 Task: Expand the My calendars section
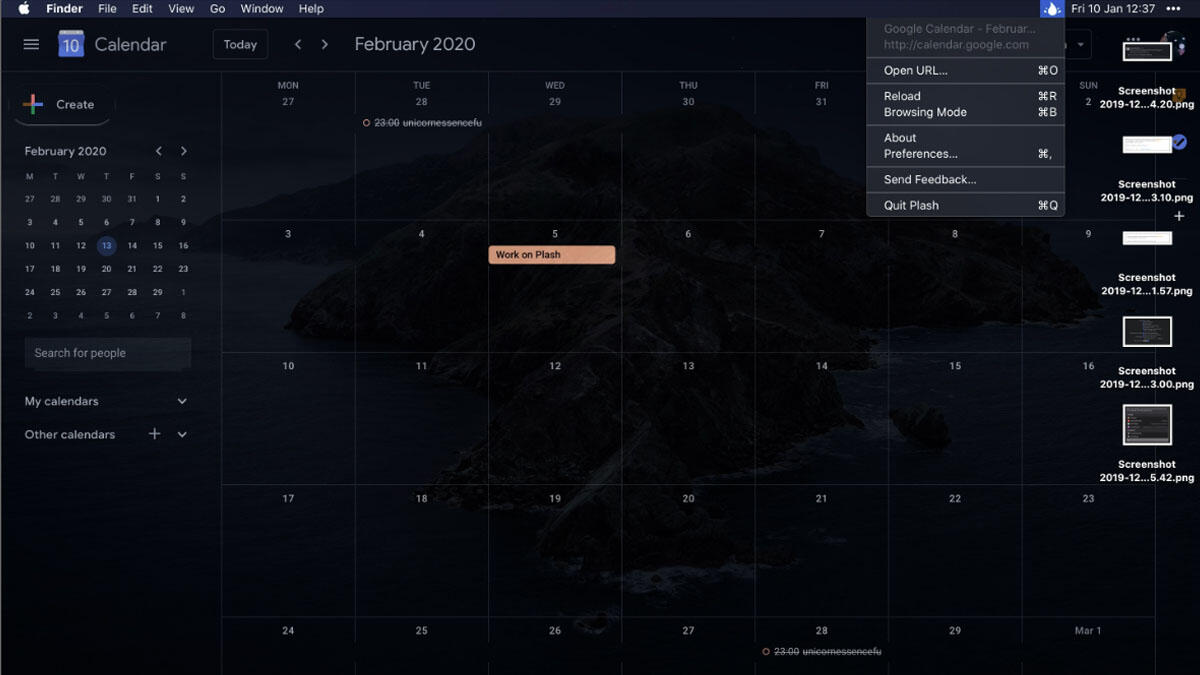point(182,401)
